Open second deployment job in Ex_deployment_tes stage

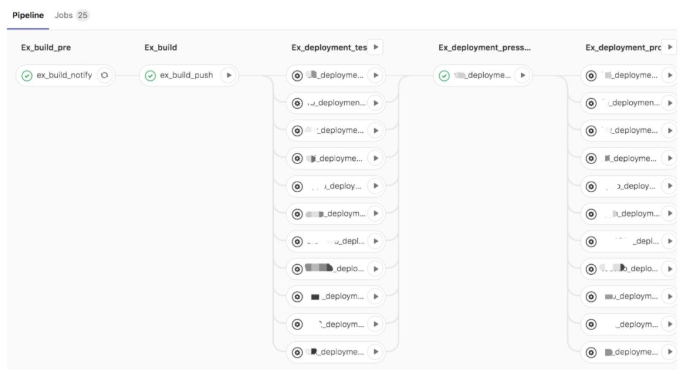tap(335, 103)
